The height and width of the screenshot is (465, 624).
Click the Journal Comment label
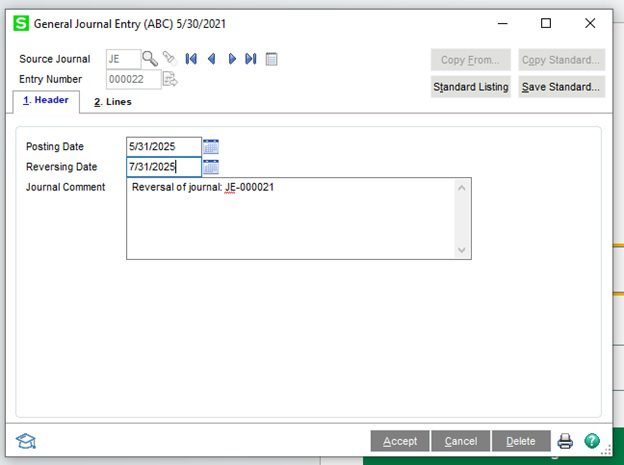click(65, 187)
